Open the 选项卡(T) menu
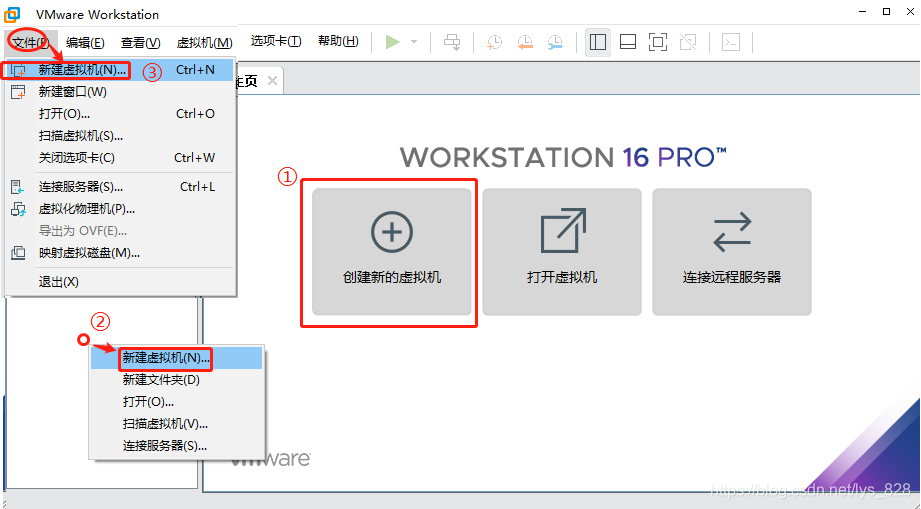 click(276, 41)
